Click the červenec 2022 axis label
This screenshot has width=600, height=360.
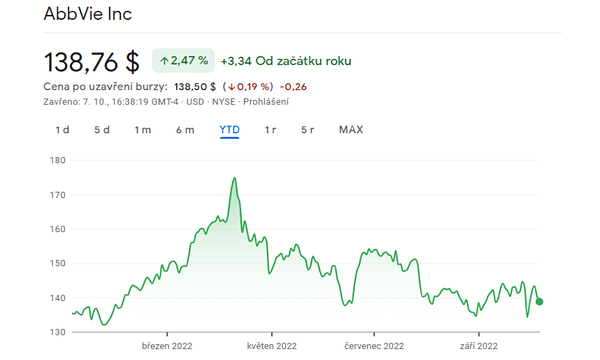click(374, 346)
